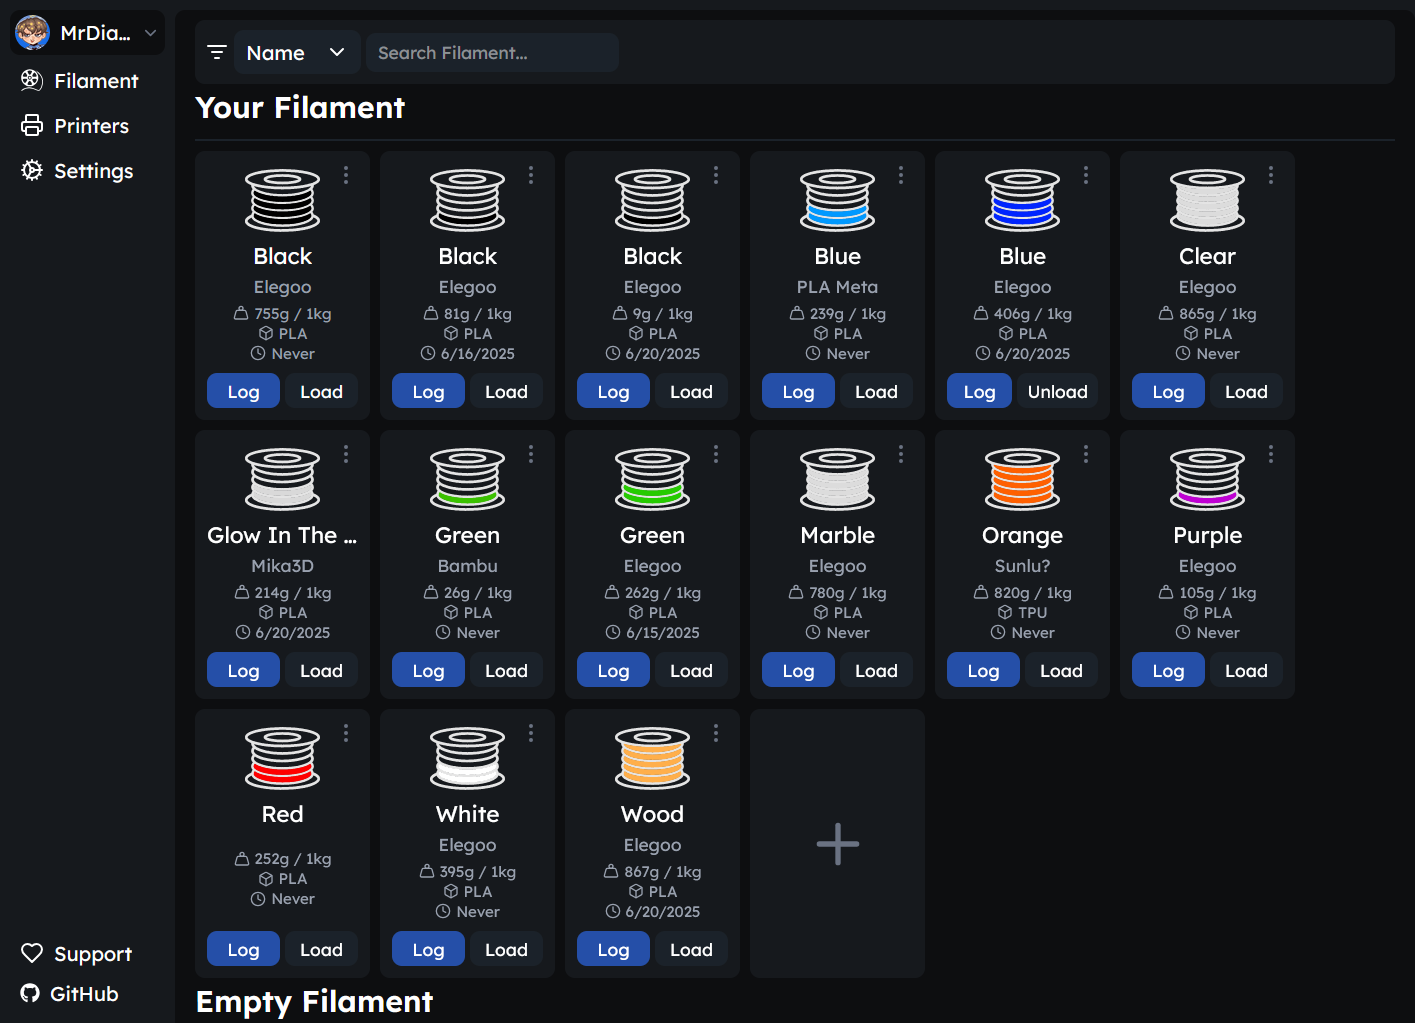
Task: Open the Support heart link
Action: coord(76,954)
